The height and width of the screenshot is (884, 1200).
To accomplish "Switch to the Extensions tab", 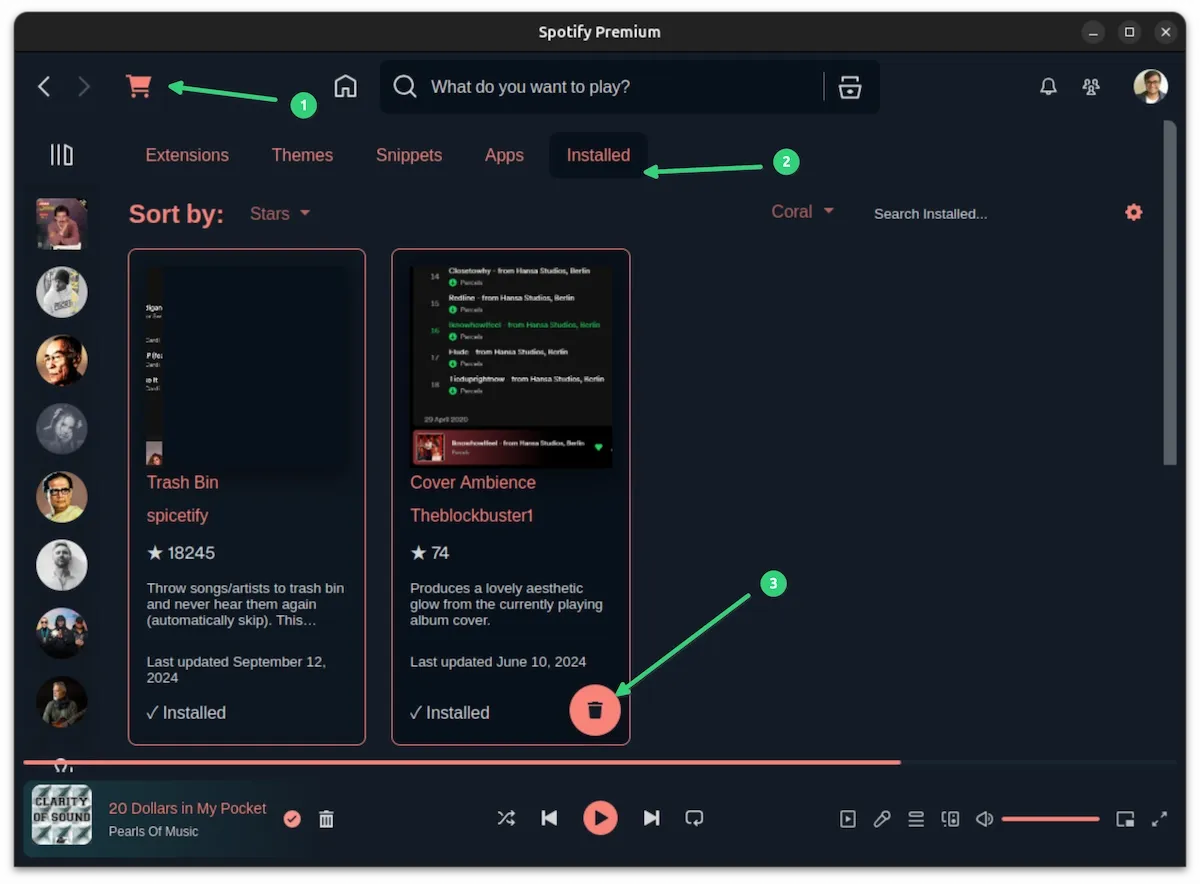I will coord(187,155).
